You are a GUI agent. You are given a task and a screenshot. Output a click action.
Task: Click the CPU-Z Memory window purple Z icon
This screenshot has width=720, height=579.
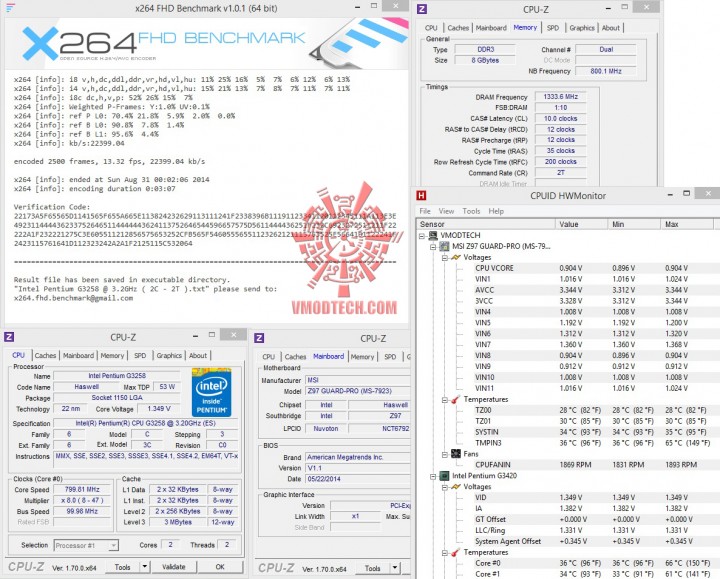click(422, 9)
